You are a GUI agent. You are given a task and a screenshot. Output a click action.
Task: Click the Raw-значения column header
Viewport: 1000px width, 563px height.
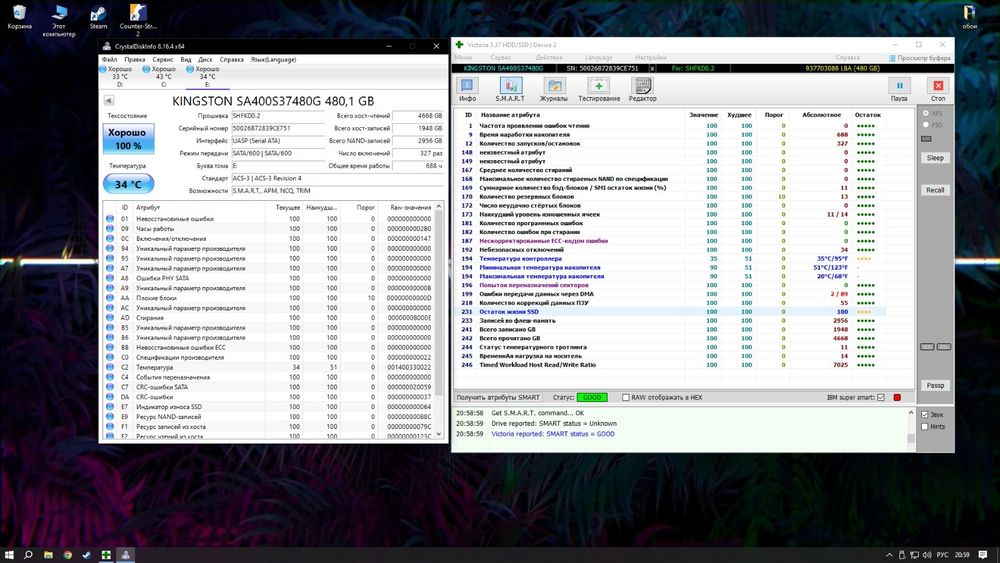coord(411,207)
